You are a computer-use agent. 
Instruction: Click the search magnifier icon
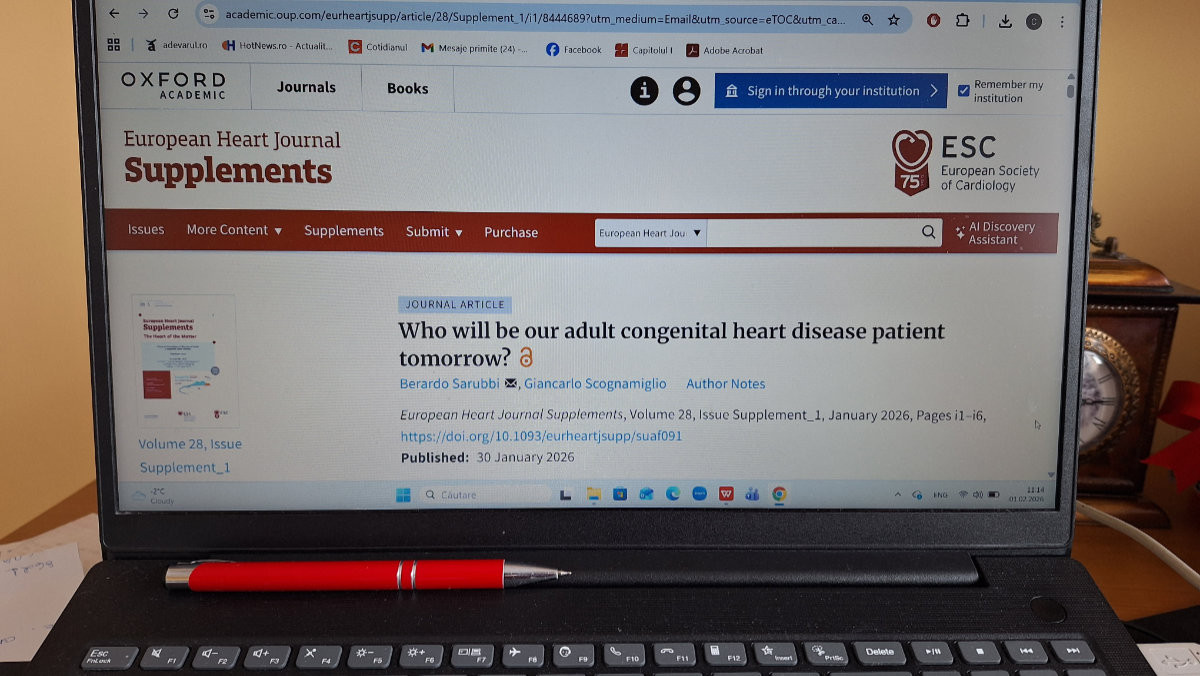click(x=928, y=232)
